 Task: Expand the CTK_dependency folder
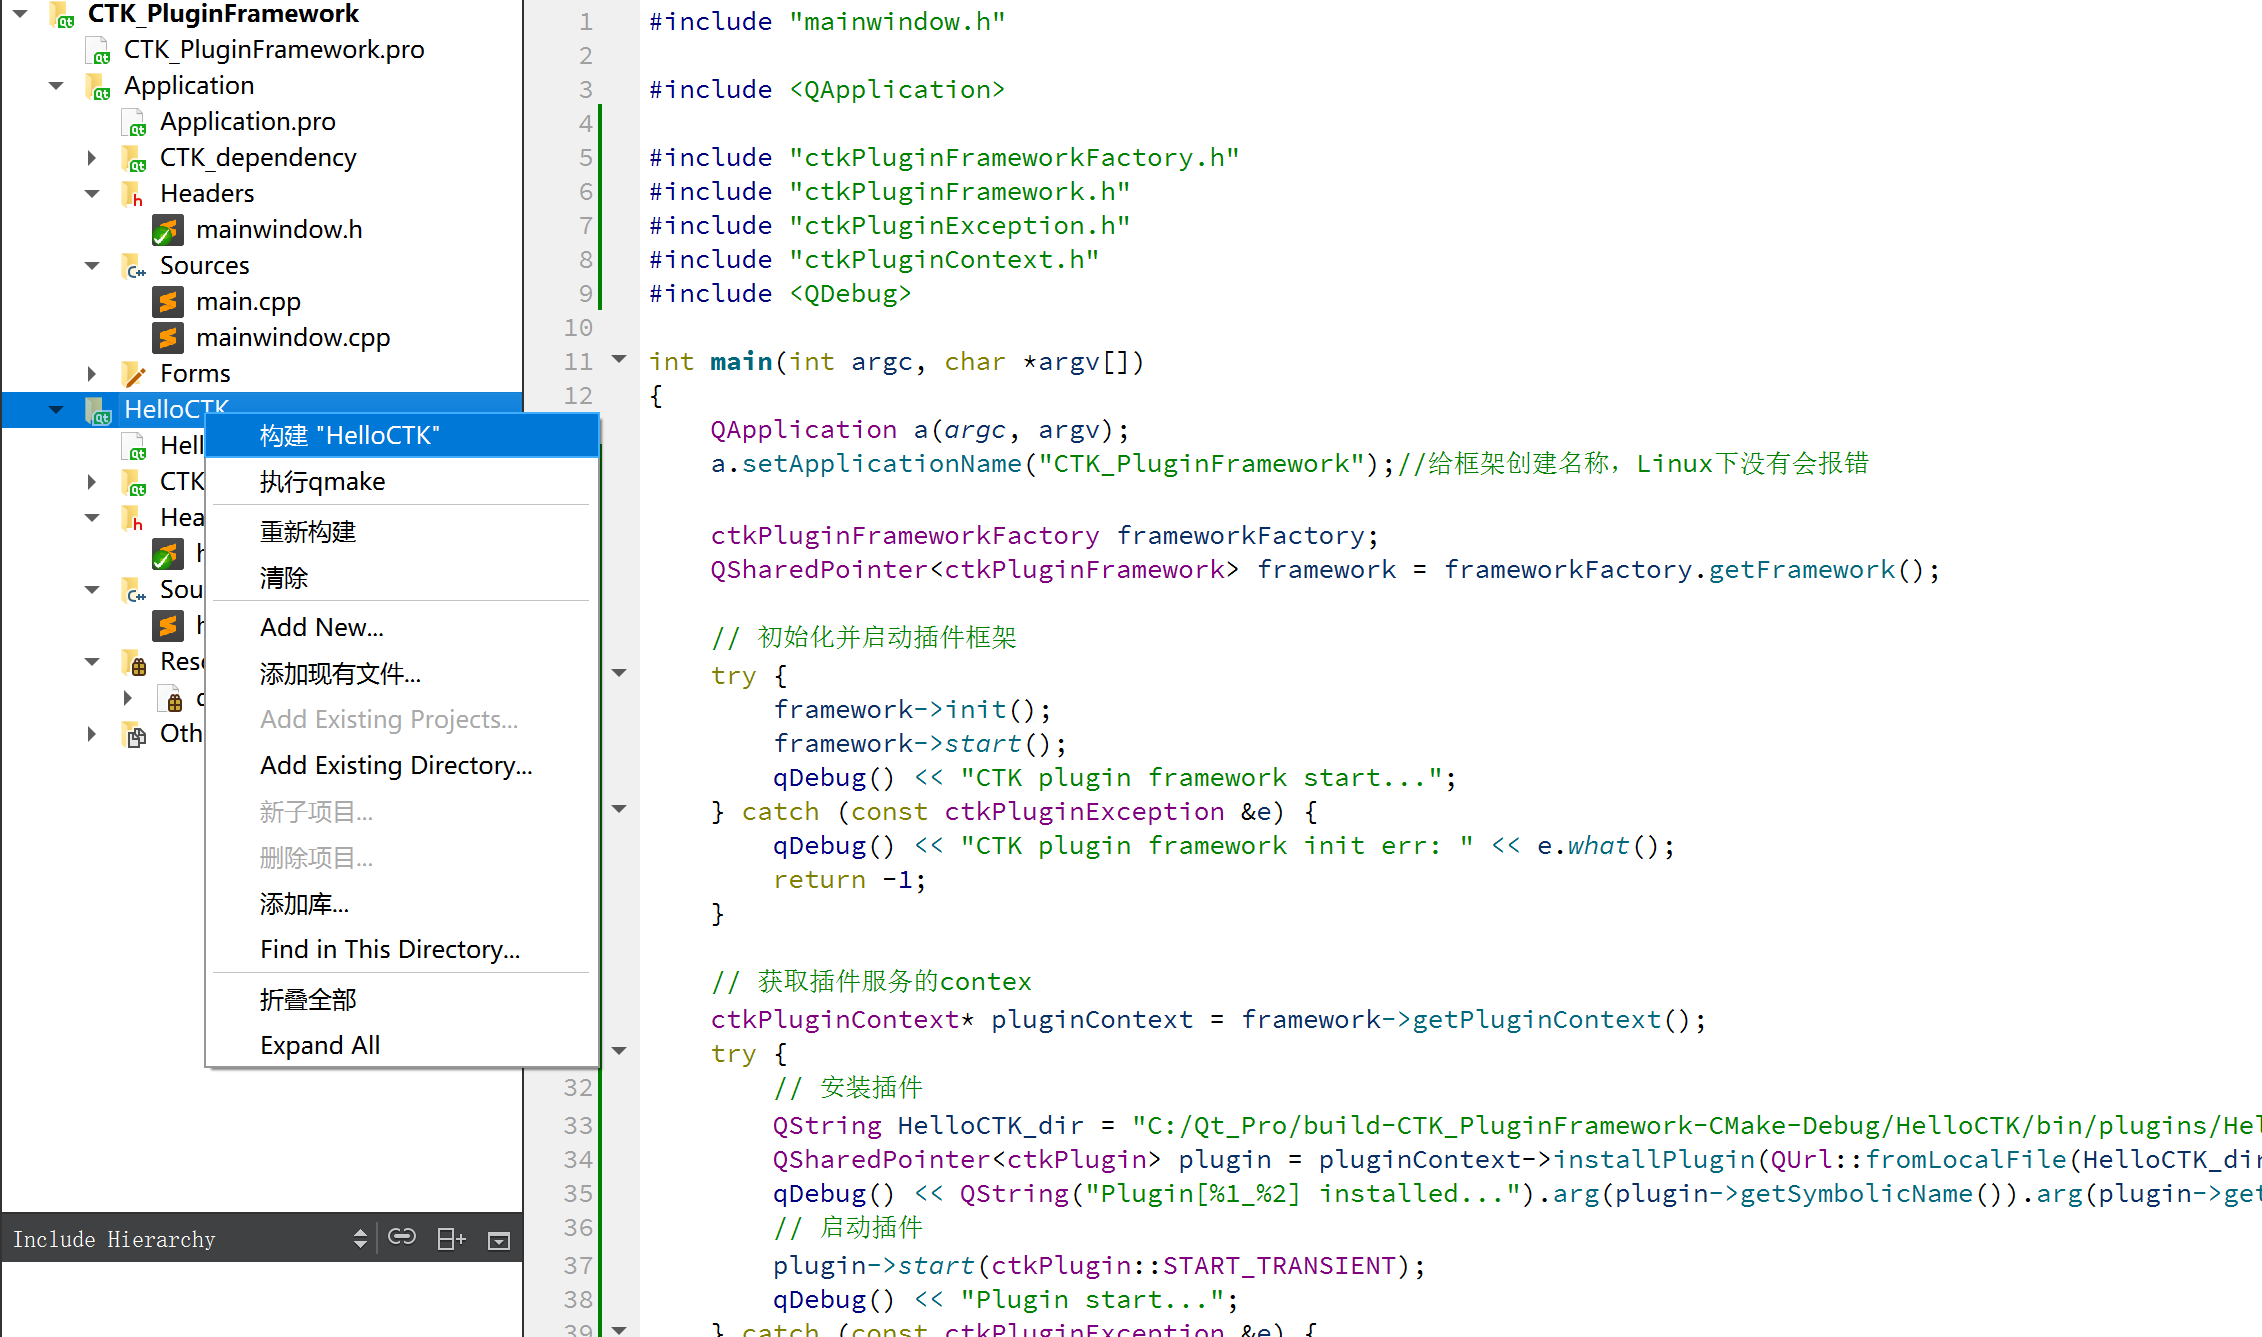coord(92,157)
